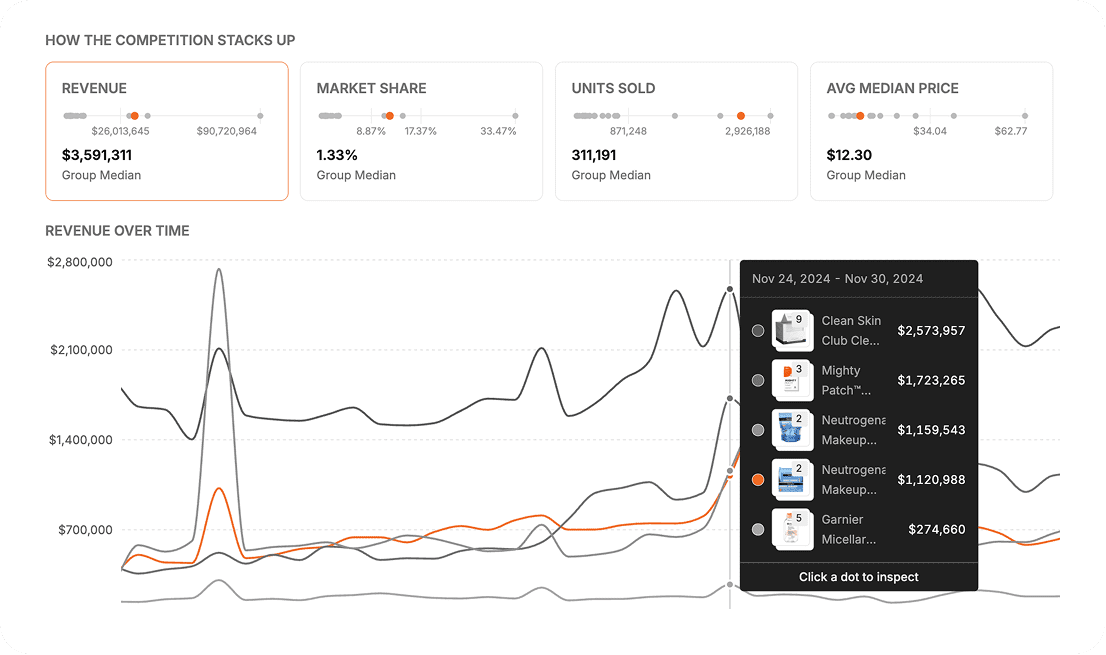Image resolution: width=1106 pixels, height=655 pixels.
Task: Click the $90,720,964 revenue scale label
Action: (x=226, y=131)
